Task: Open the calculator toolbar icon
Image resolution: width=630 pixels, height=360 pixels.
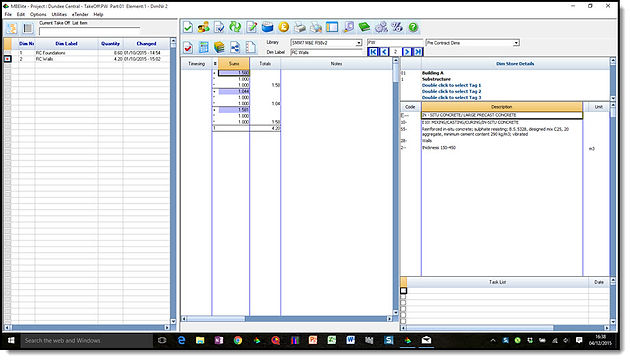Action: pyautogui.click(x=204, y=47)
